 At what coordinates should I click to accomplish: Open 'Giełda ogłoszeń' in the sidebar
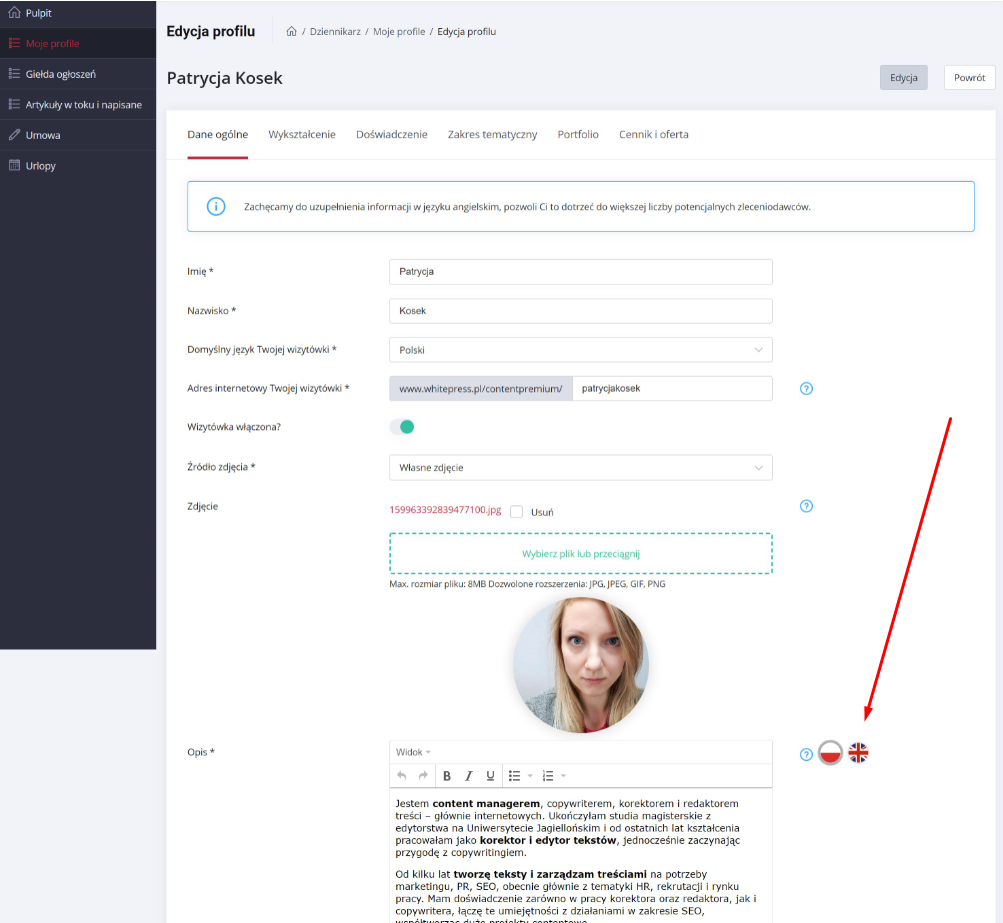click(x=61, y=74)
